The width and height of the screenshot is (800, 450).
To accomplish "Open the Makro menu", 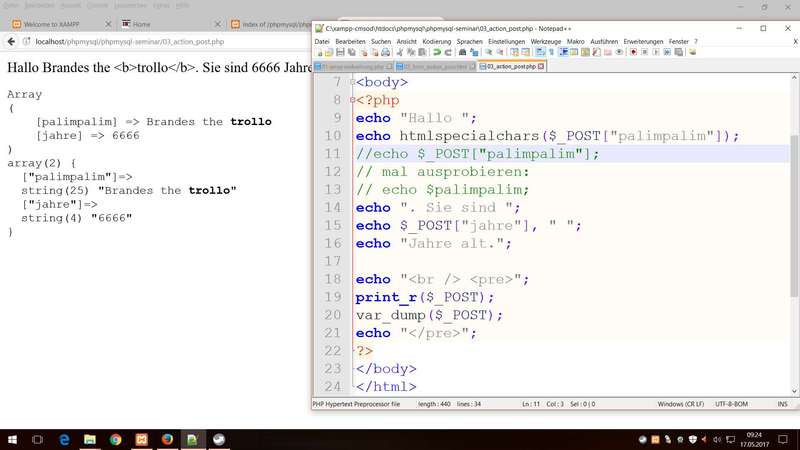I will click(x=575, y=41).
